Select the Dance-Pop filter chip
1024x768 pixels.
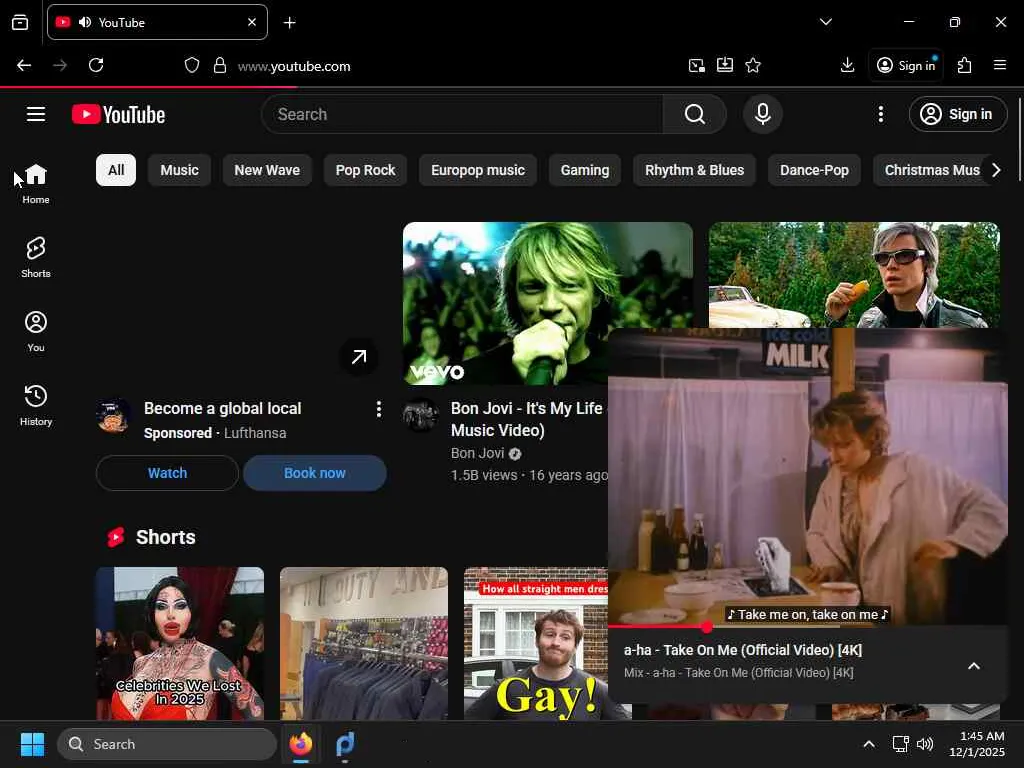(x=814, y=170)
